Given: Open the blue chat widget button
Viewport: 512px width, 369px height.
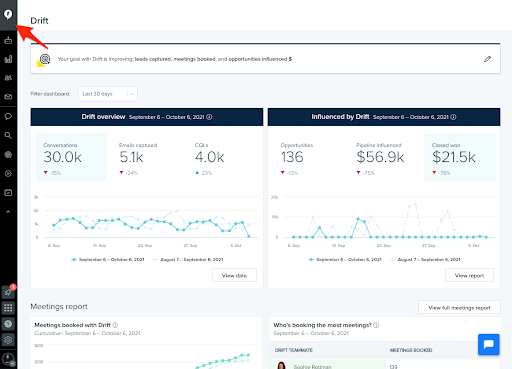Looking at the screenshot, I should [x=488, y=344].
